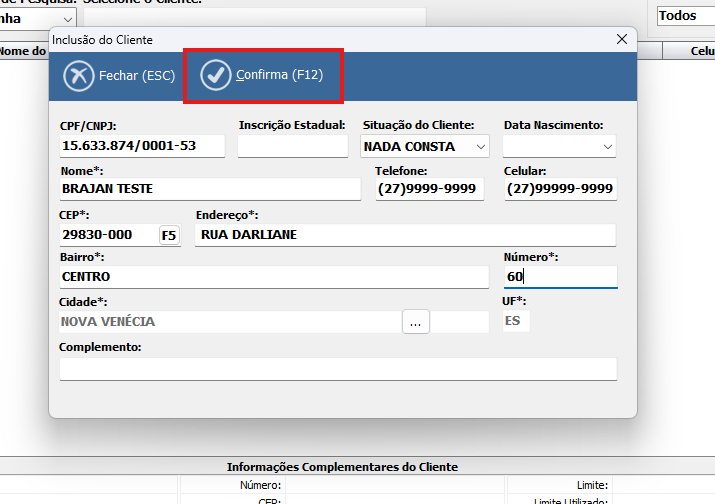Focus the Inscrição Estadual field

pyautogui.click(x=292, y=146)
